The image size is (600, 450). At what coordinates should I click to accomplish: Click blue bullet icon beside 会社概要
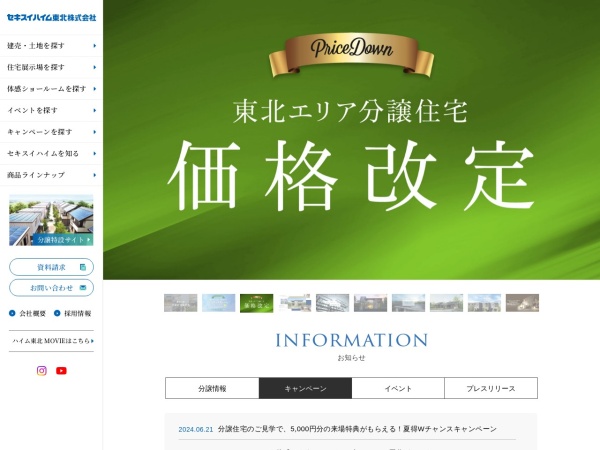click(x=12, y=313)
